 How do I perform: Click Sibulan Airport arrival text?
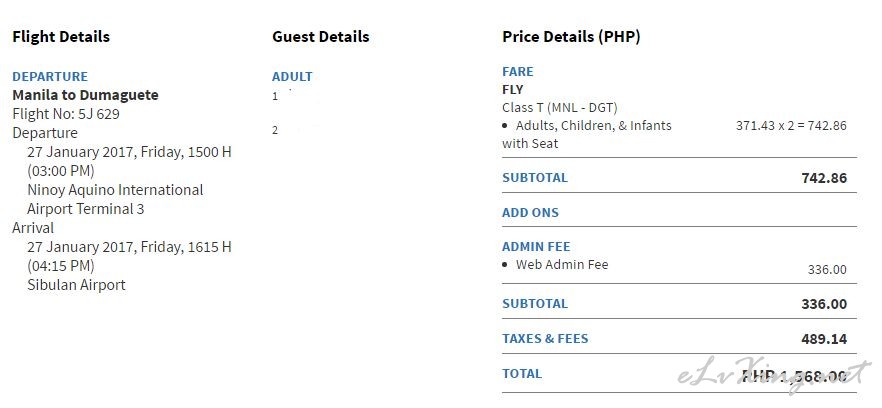[x=76, y=285]
